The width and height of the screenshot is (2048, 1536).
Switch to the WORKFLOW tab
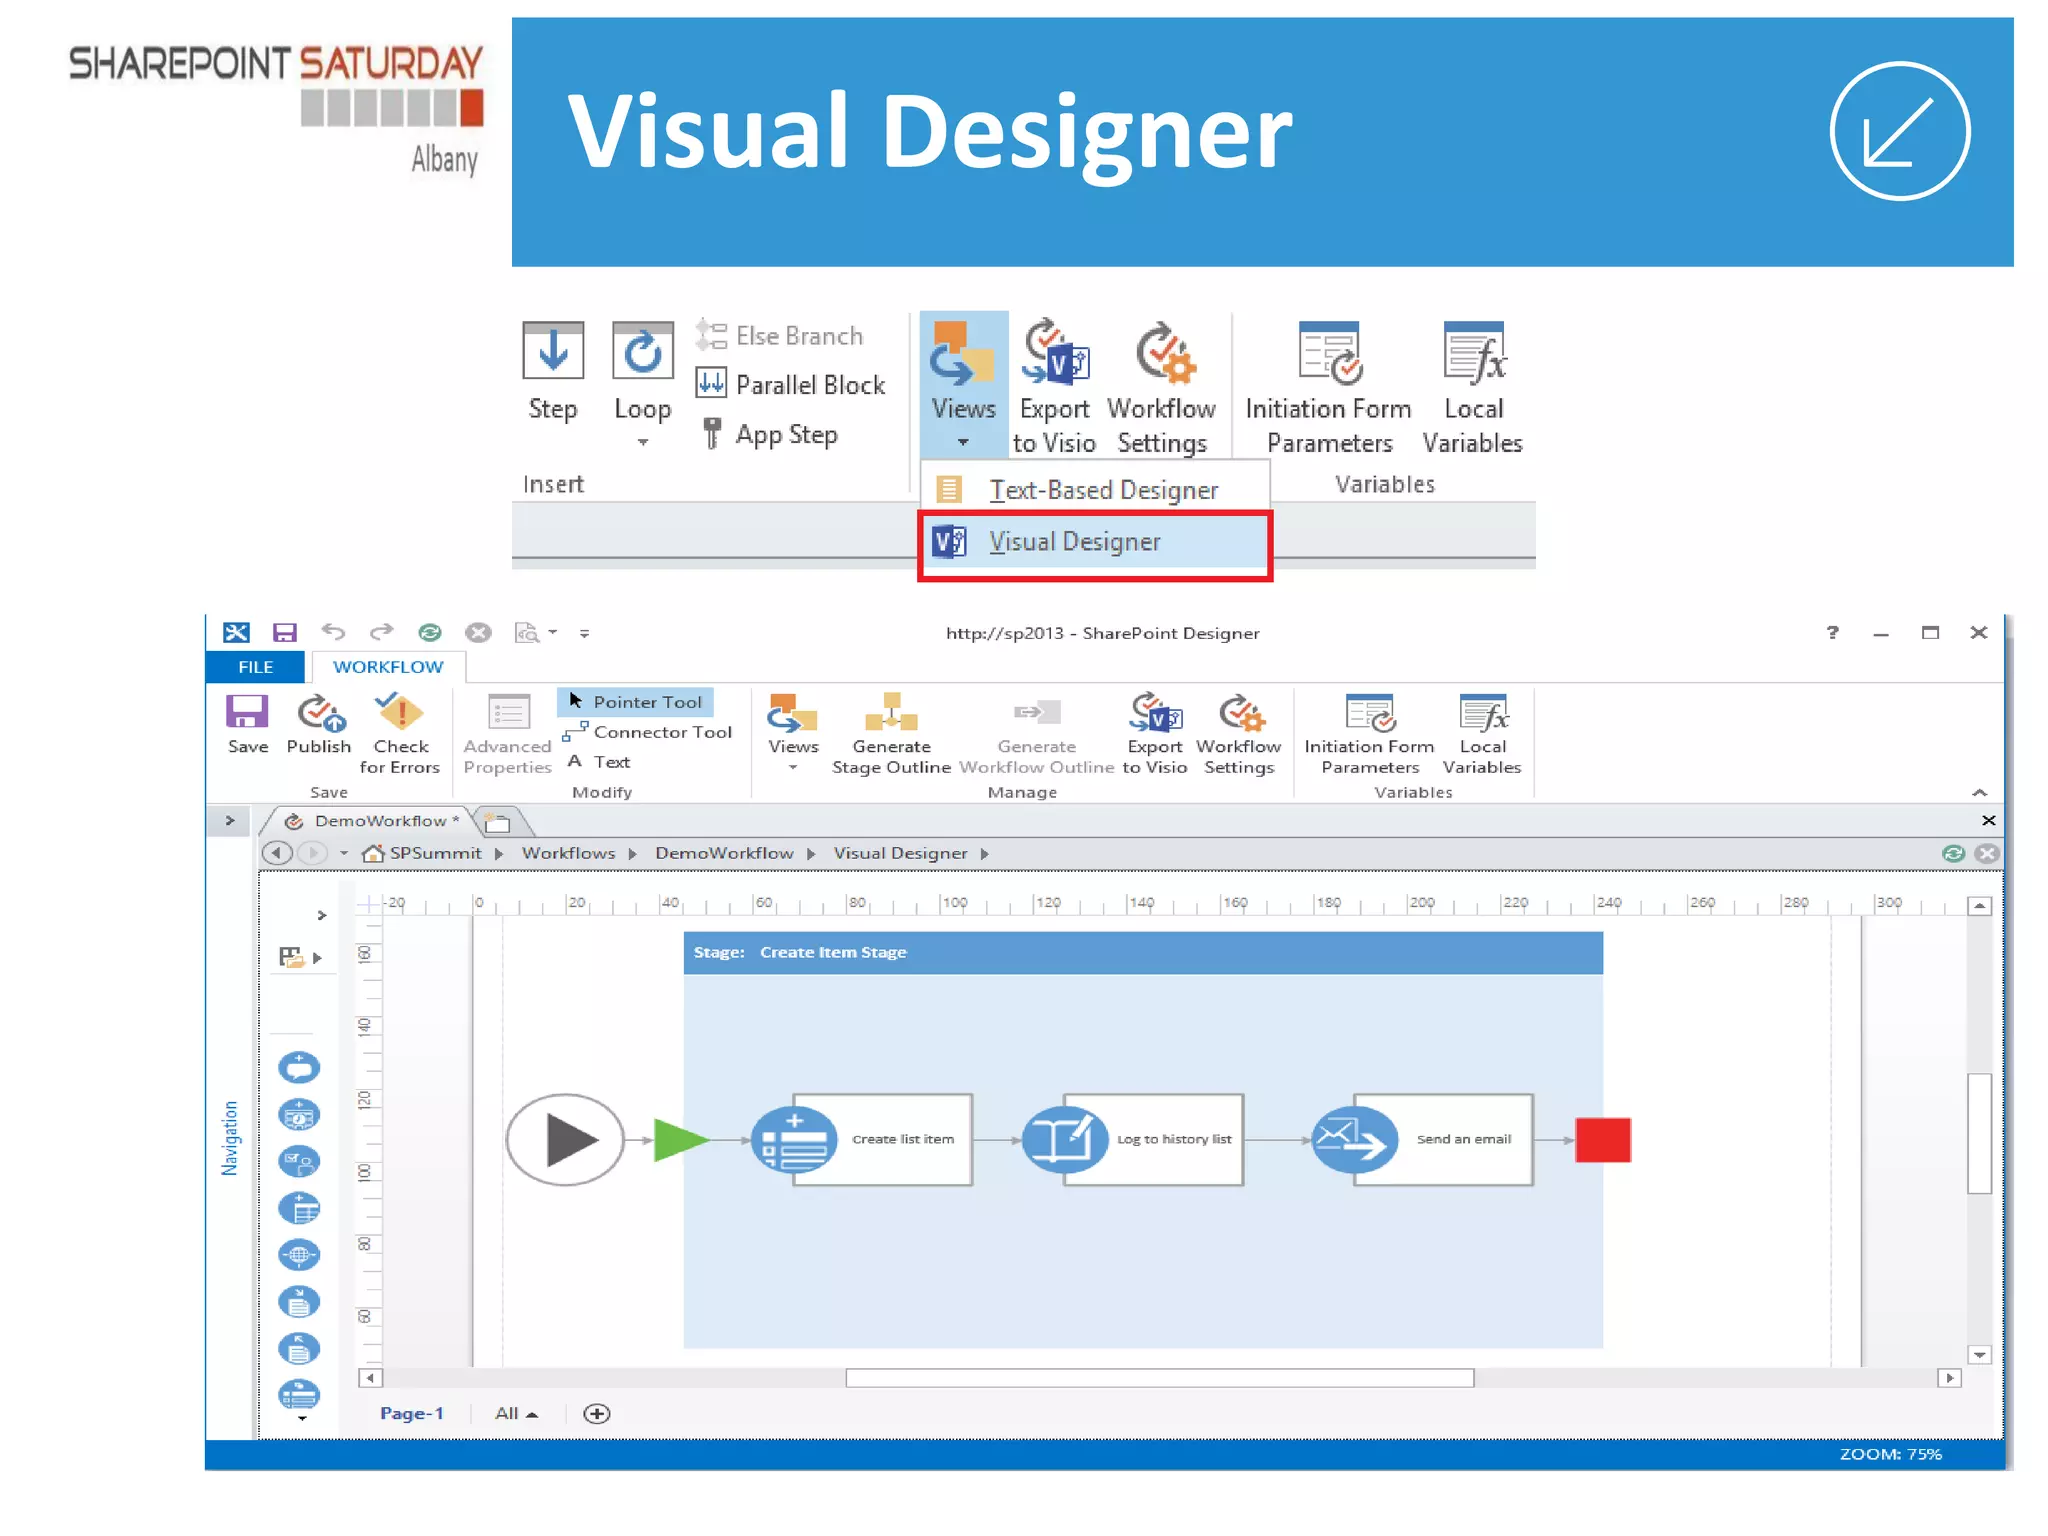pyautogui.click(x=388, y=667)
